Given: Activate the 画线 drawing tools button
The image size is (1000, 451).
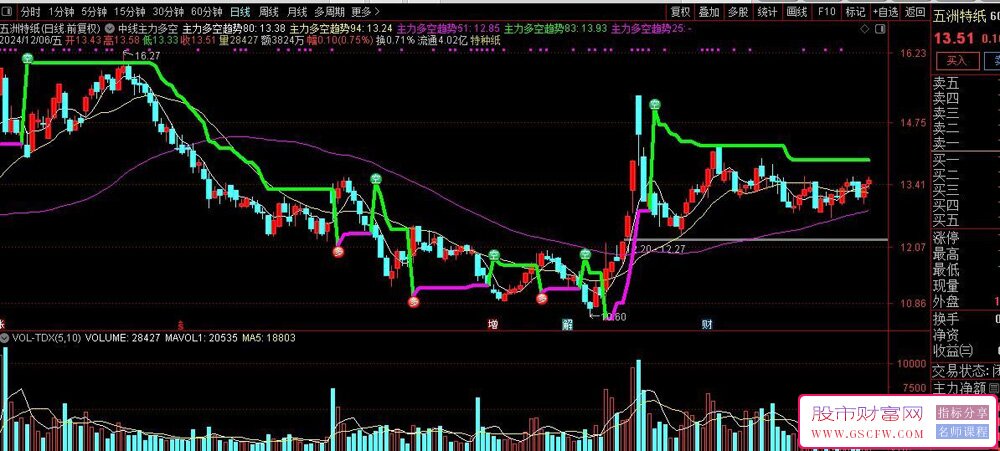Looking at the screenshot, I should (797, 11).
